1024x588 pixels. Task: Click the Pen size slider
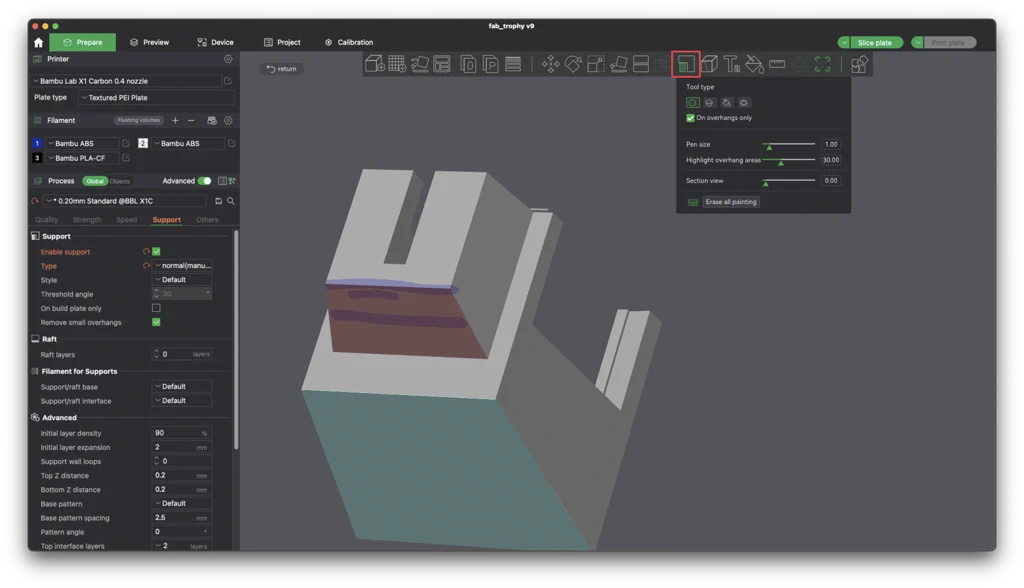click(789, 144)
